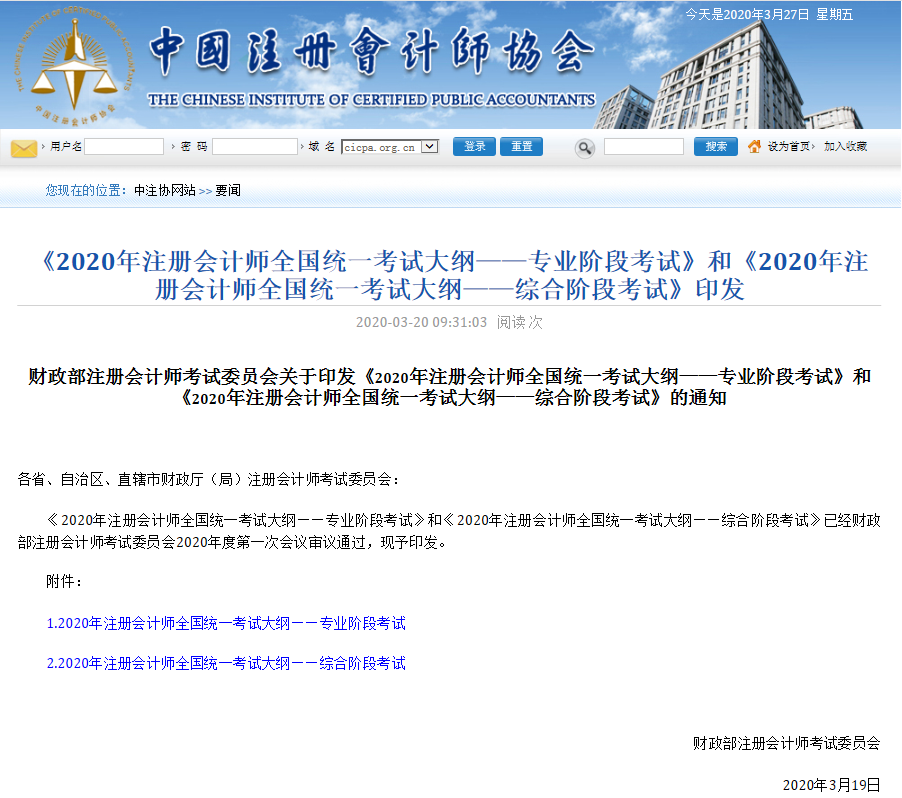The image size is (902, 798).
Task: Focus the 密码 password field
Action: (254, 147)
